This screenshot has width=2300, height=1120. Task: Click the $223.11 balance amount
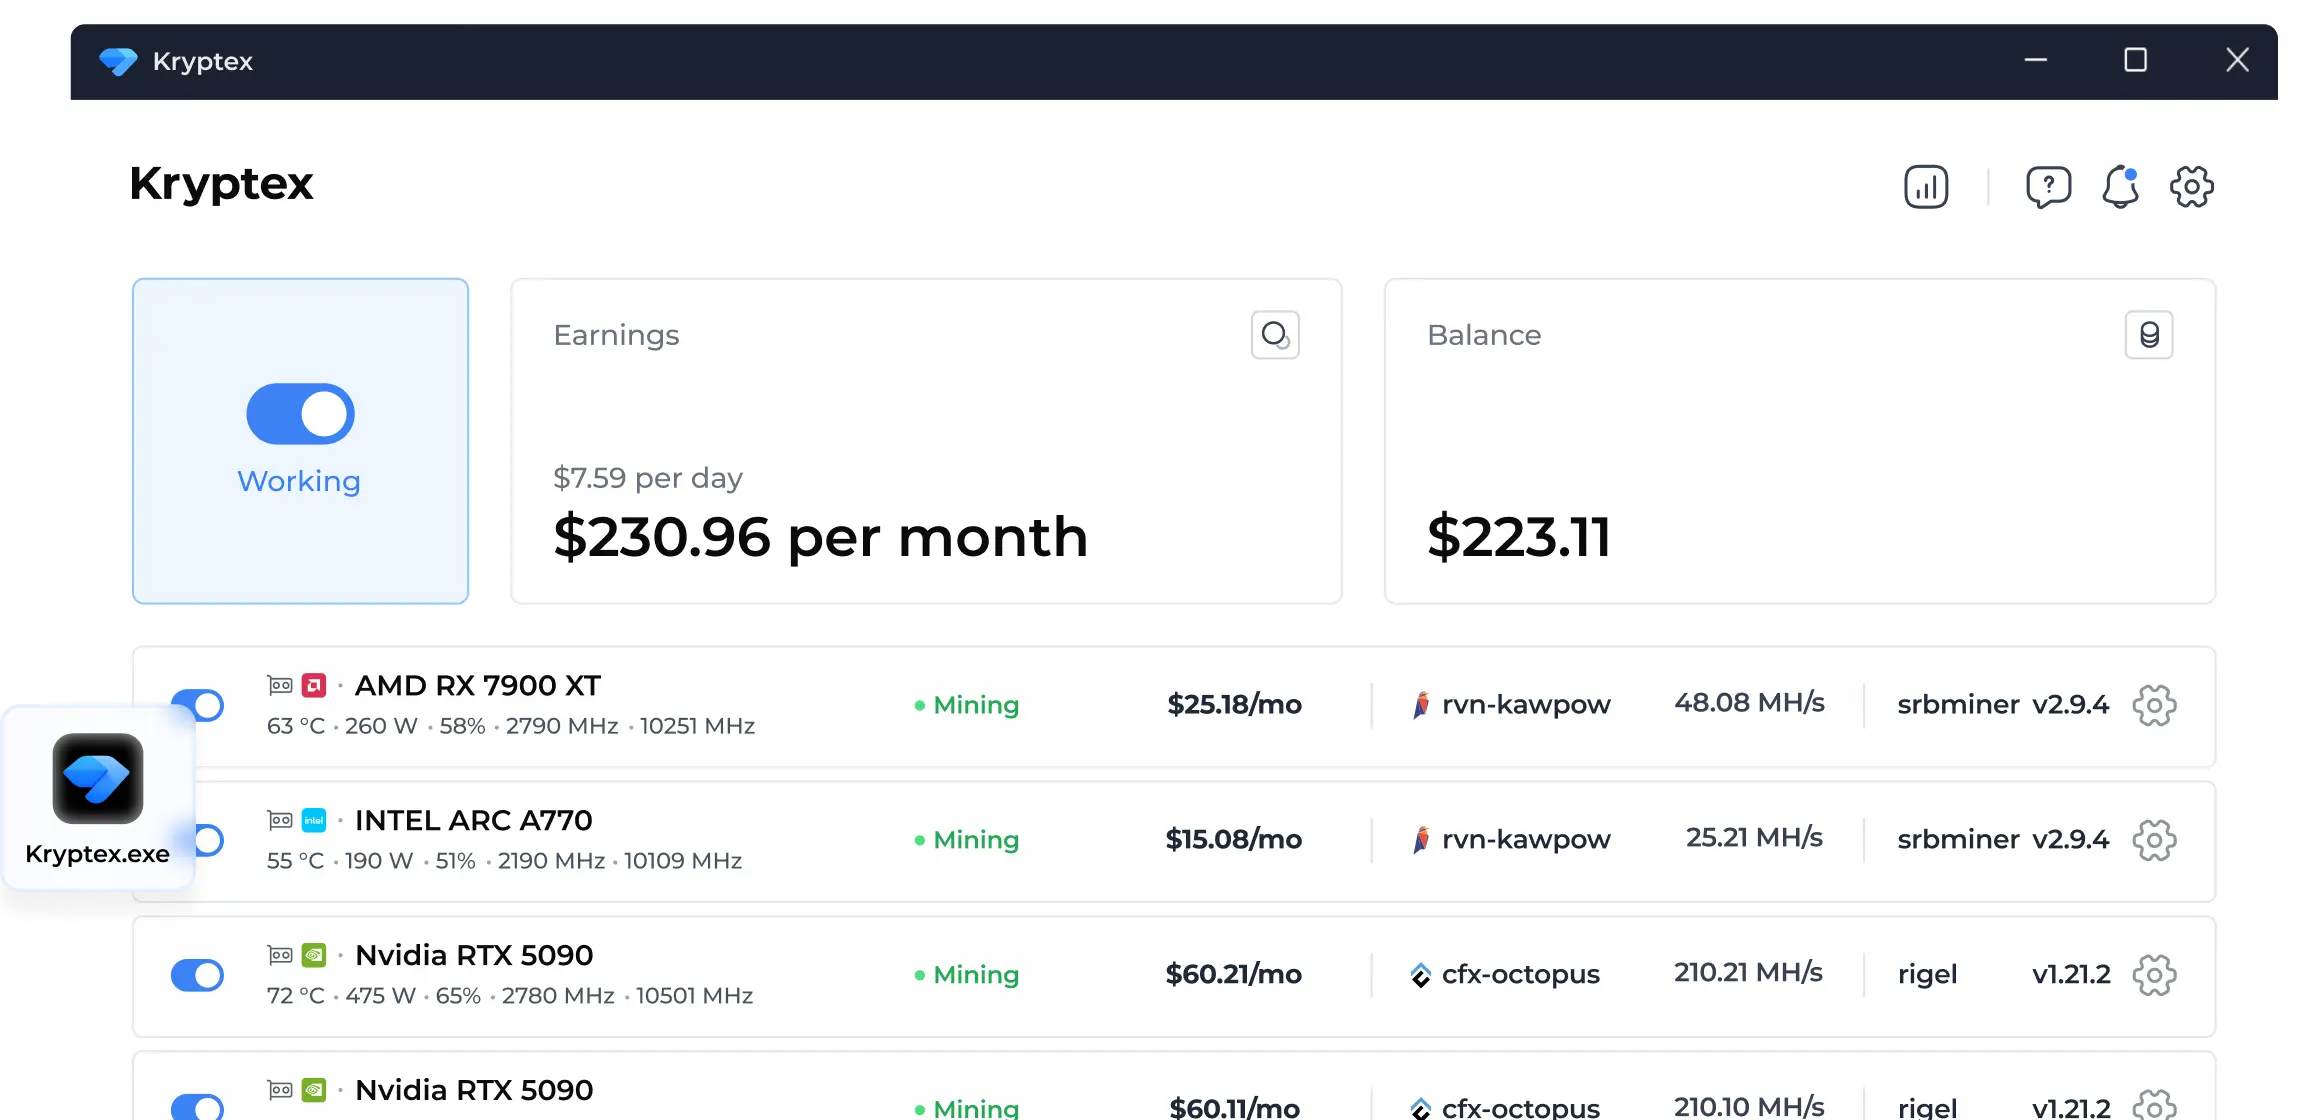tap(1519, 537)
